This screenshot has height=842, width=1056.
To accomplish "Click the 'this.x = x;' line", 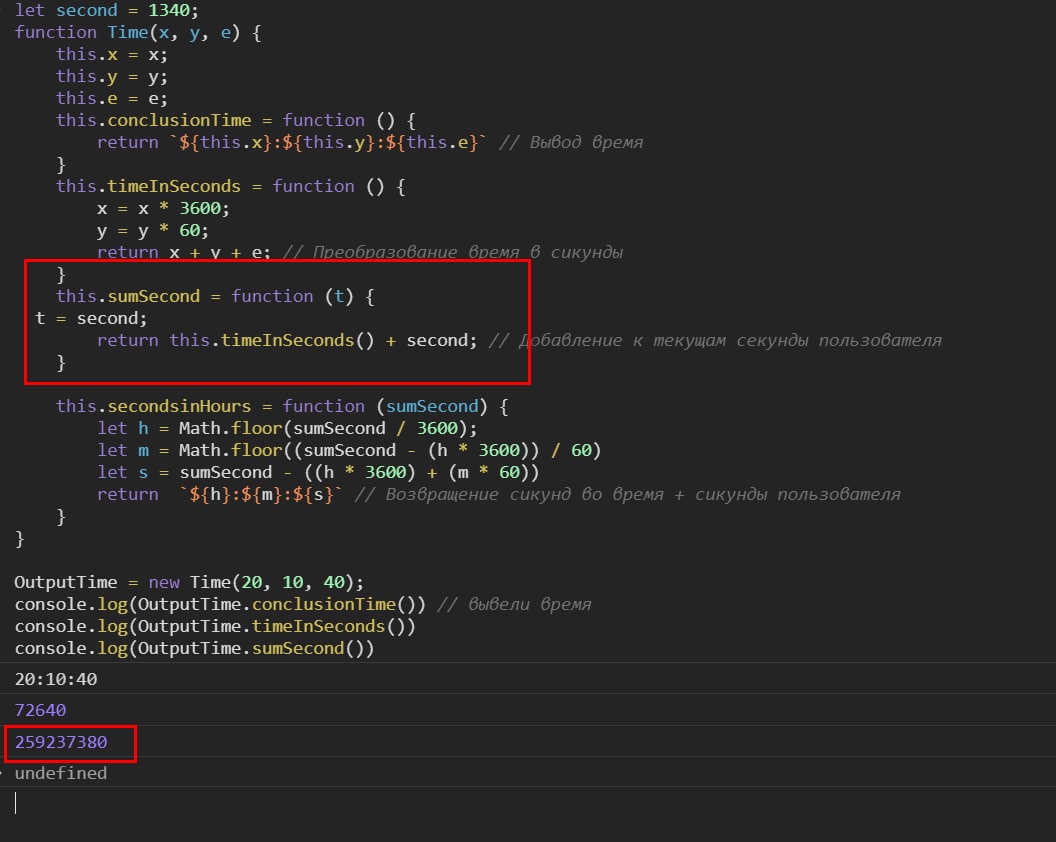I will pos(112,55).
